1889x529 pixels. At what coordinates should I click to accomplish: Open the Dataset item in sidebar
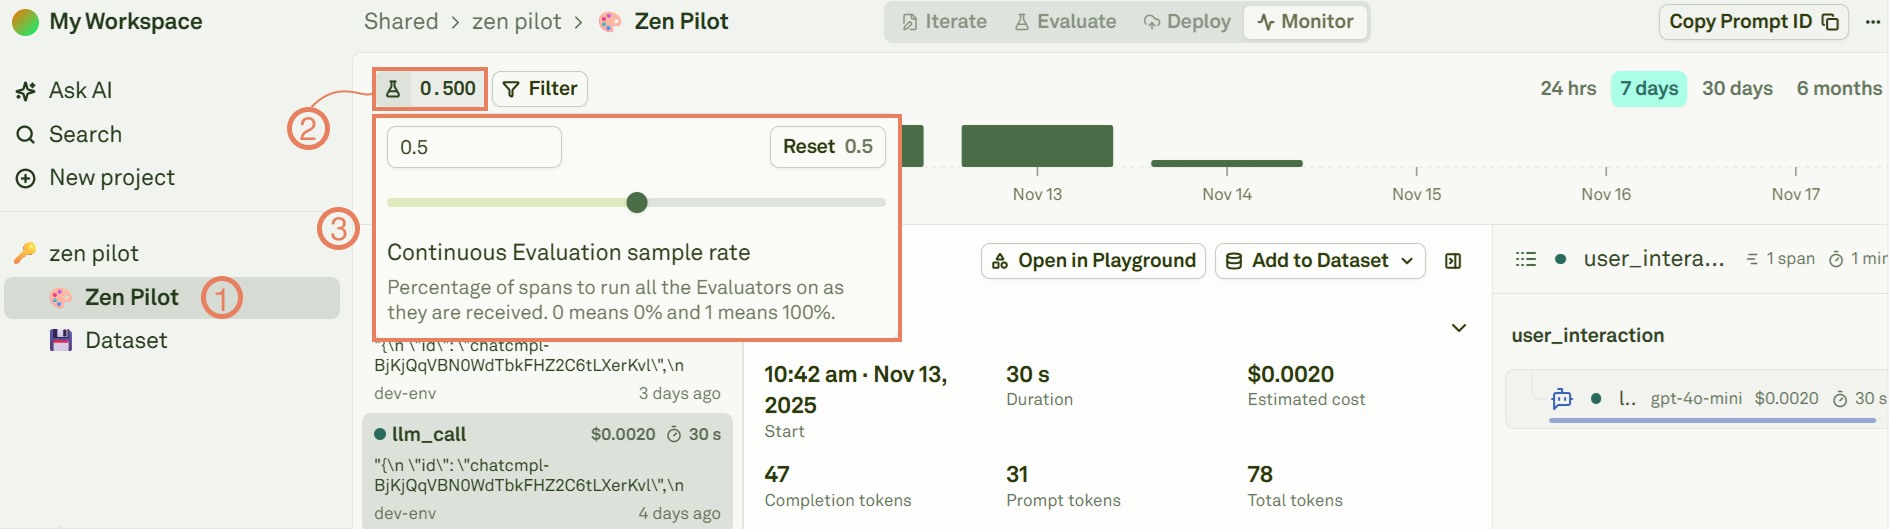[125, 341]
